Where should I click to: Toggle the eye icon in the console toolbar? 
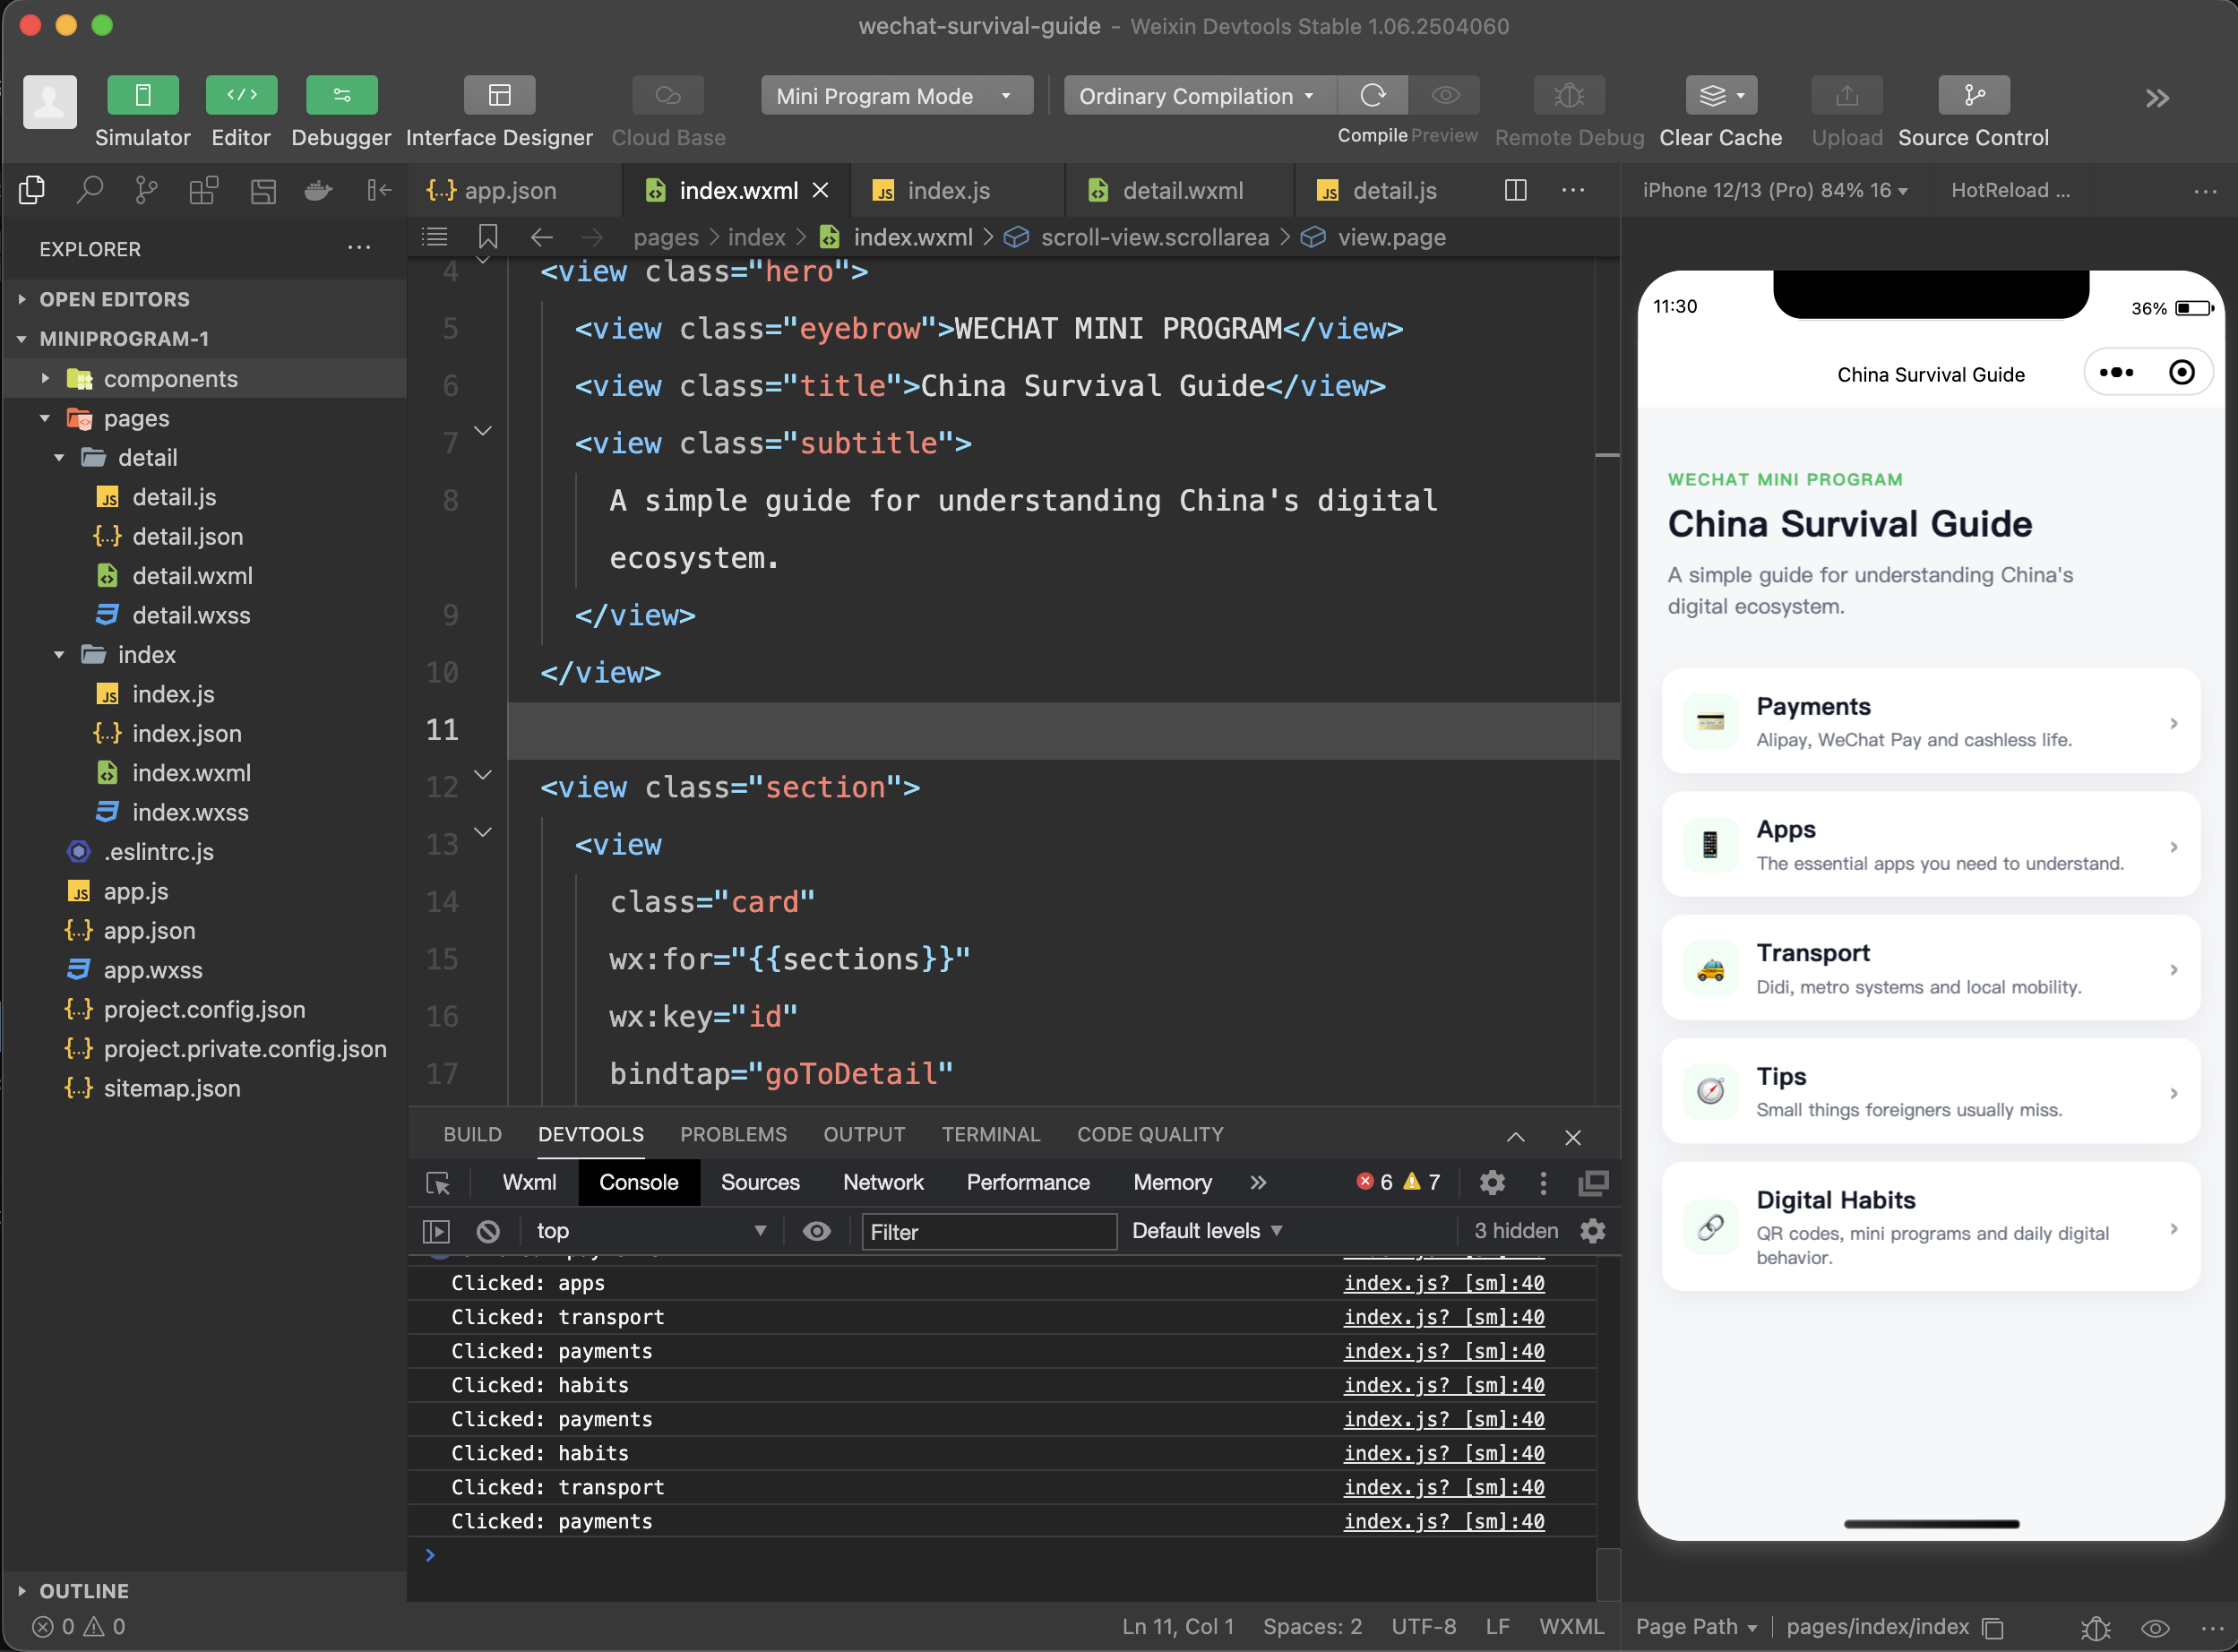coord(817,1231)
